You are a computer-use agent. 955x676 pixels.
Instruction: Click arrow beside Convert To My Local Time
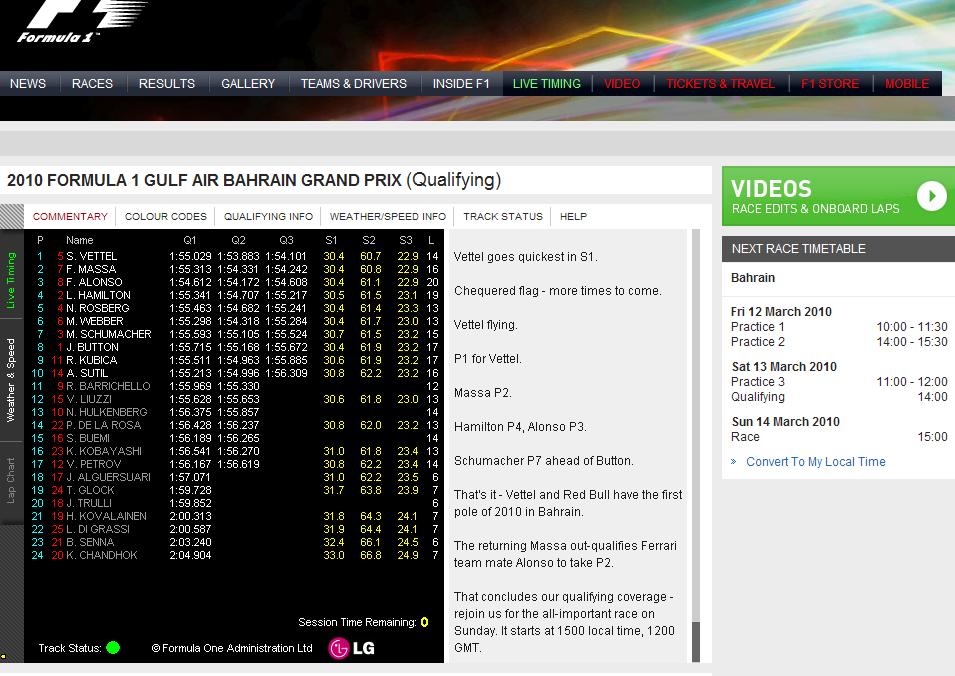pyautogui.click(x=735, y=462)
